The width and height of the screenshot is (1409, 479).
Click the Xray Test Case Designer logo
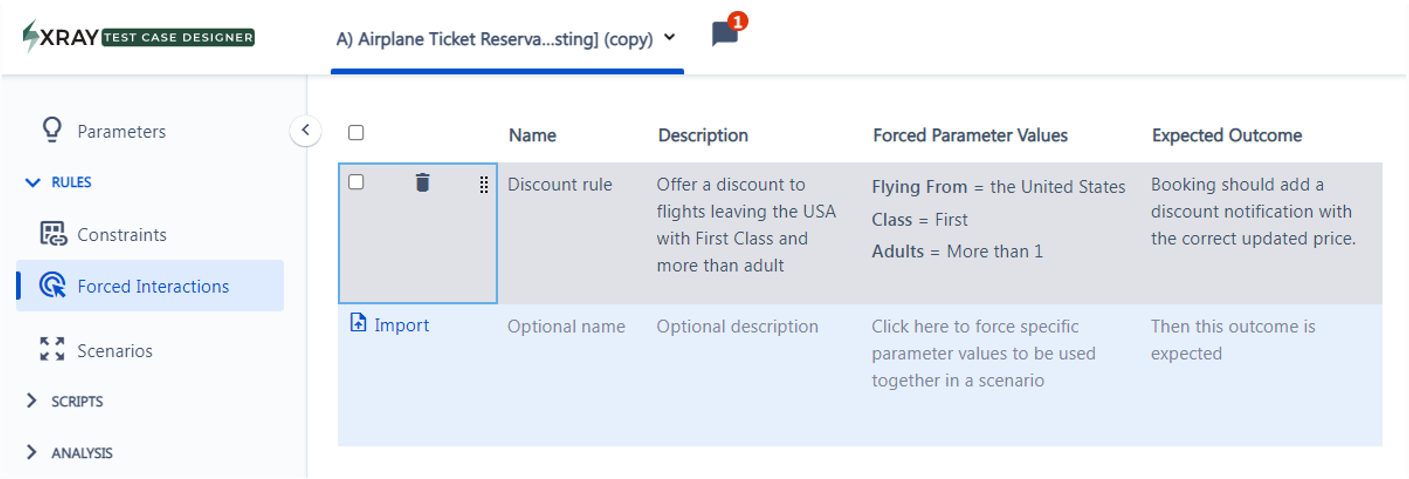tap(138, 37)
